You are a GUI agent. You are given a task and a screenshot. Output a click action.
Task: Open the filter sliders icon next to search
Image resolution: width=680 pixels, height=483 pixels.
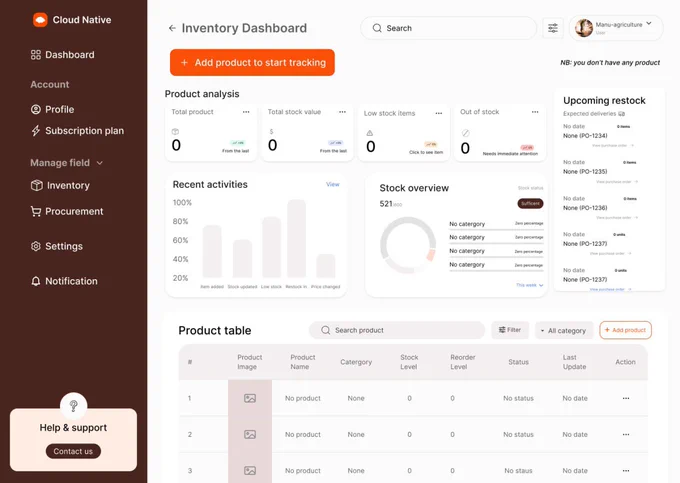tap(552, 28)
